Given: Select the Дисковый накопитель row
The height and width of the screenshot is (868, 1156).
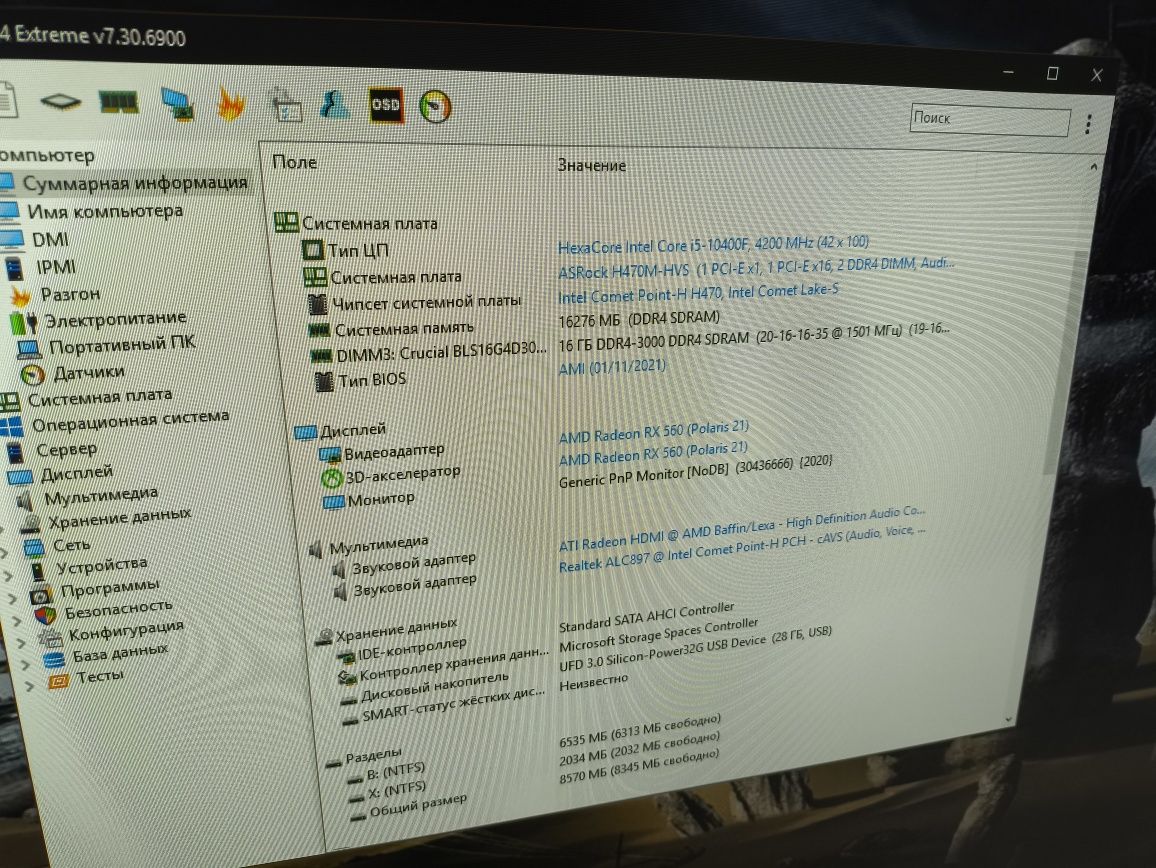Looking at the screenshot, I should (x=425, y=687).
